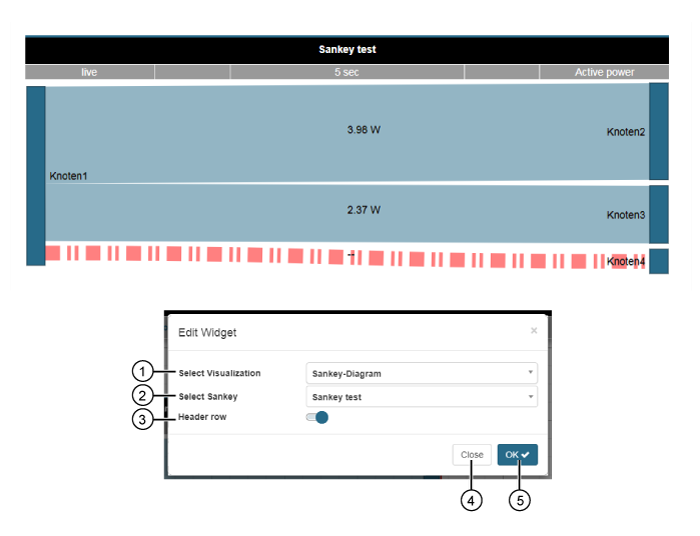The image size is (700, 536).
Task: Open the Select Visualization dropdown showing Sankey-Diagram
Action: [421, 373]
